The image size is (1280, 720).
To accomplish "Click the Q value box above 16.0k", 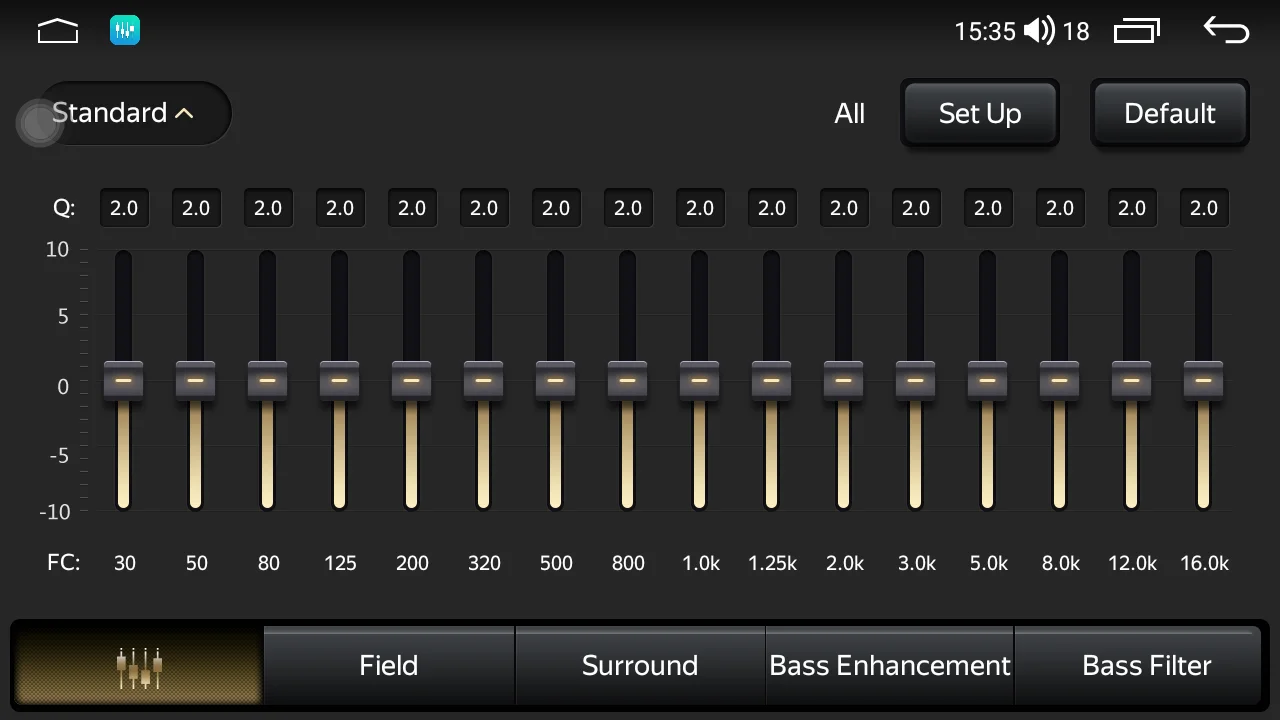I will [1204, 208].
